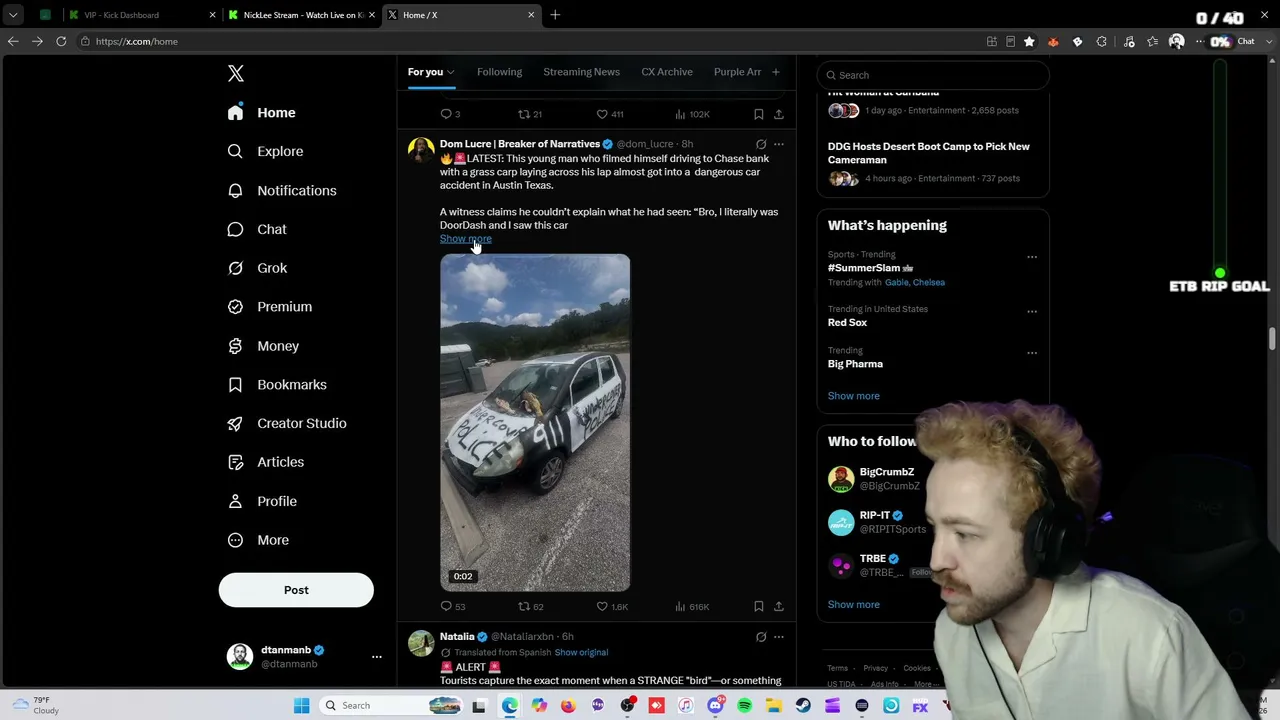Switch to the Streaming News tab
Viewport: 1280px width, 720px height.
tap(581, 72)
